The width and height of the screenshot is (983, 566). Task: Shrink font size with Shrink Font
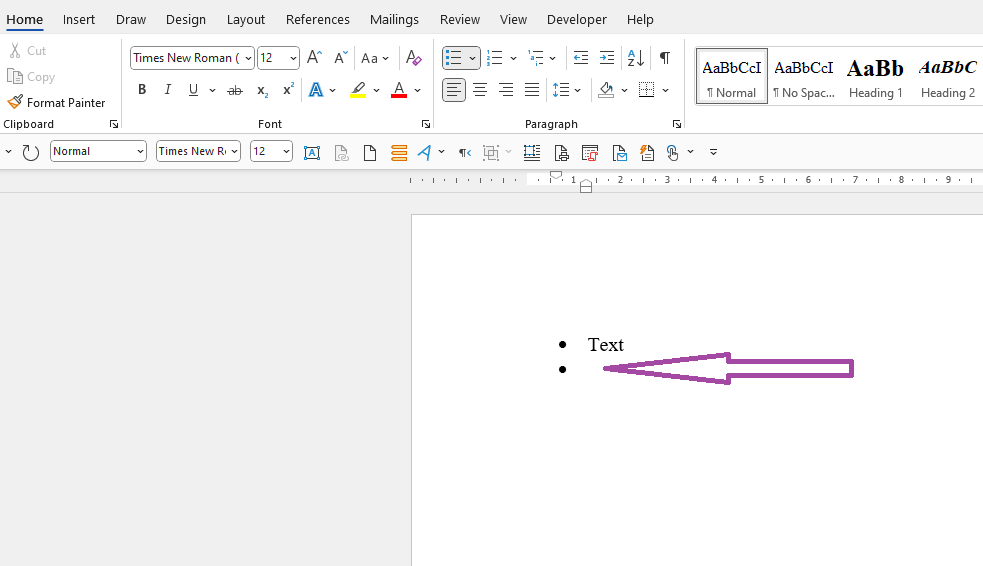tap(340, 58)
